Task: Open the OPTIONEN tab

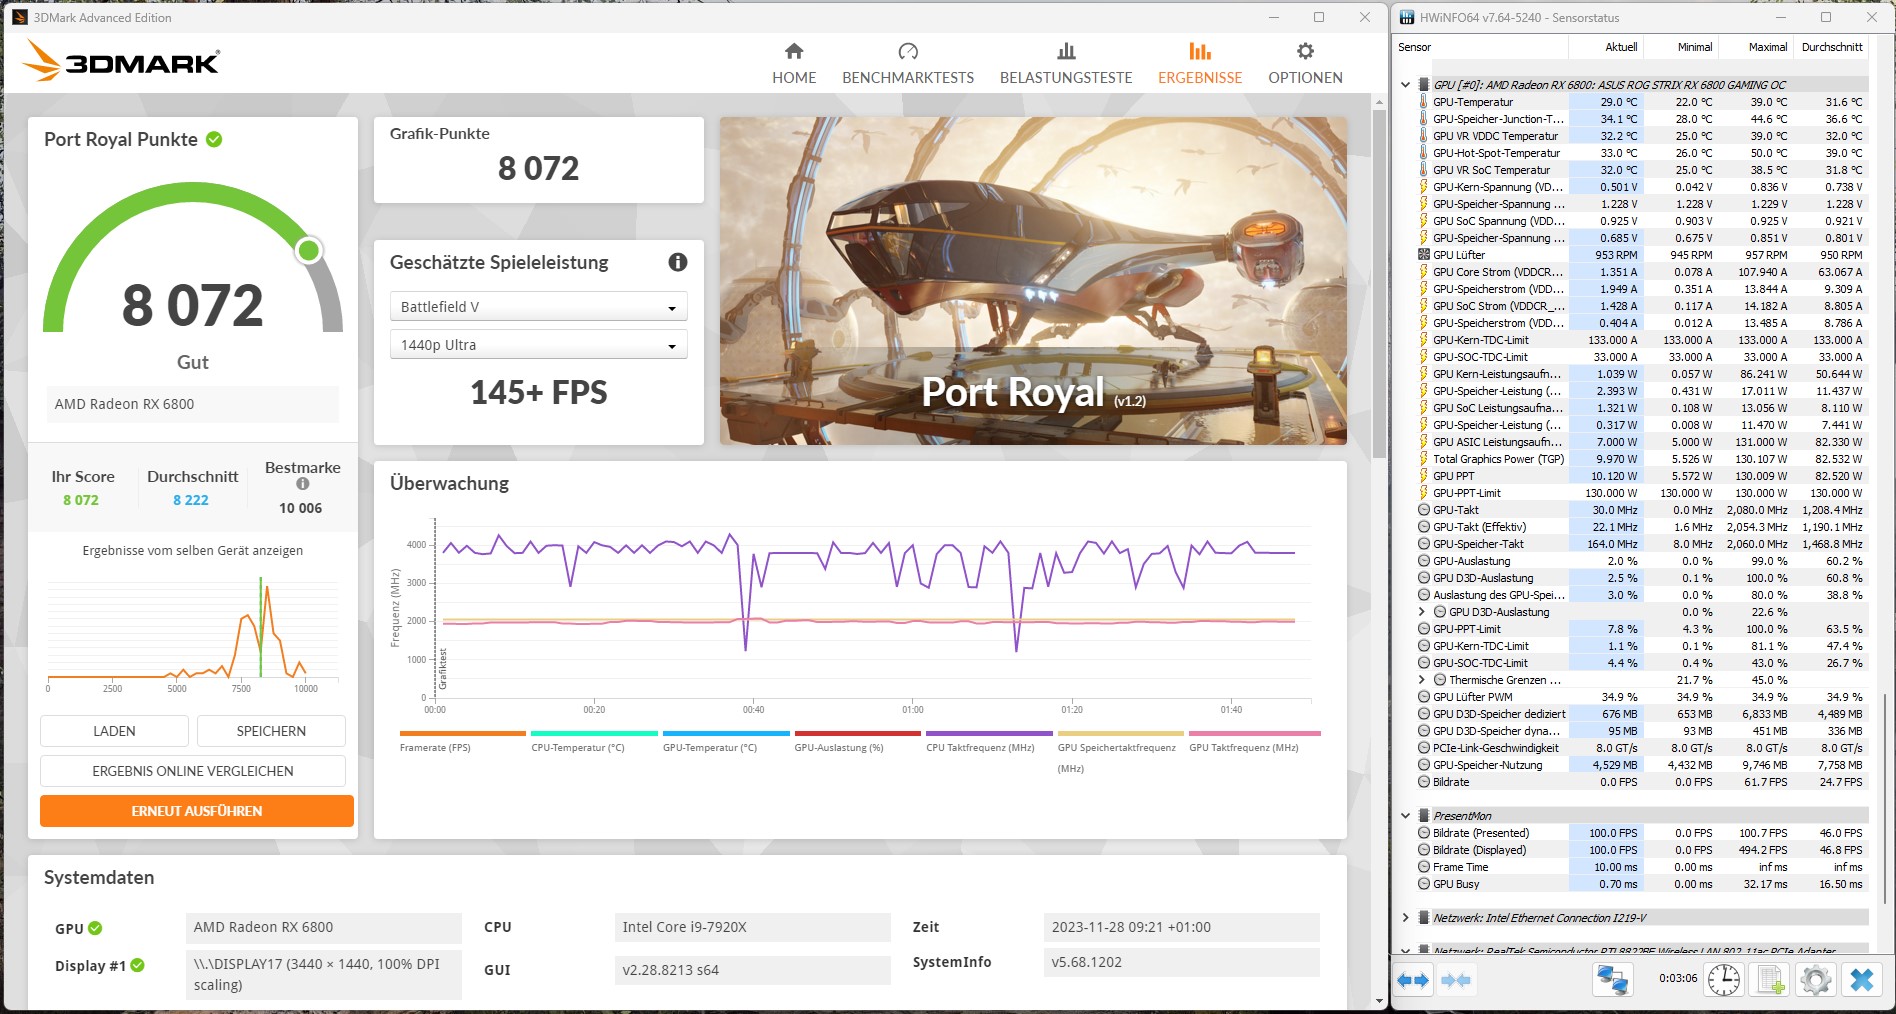Action: [1305, 63]
